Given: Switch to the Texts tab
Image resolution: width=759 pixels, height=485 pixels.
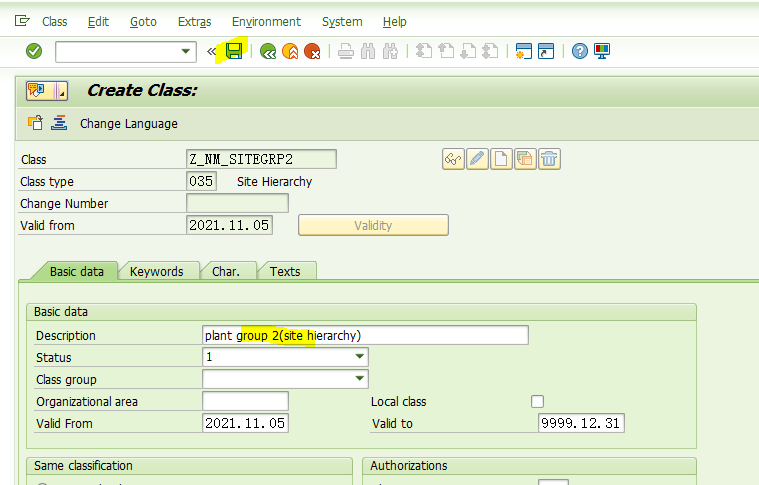Looking at the screenshot, I should pyautogui.click(x=285, y=271).
